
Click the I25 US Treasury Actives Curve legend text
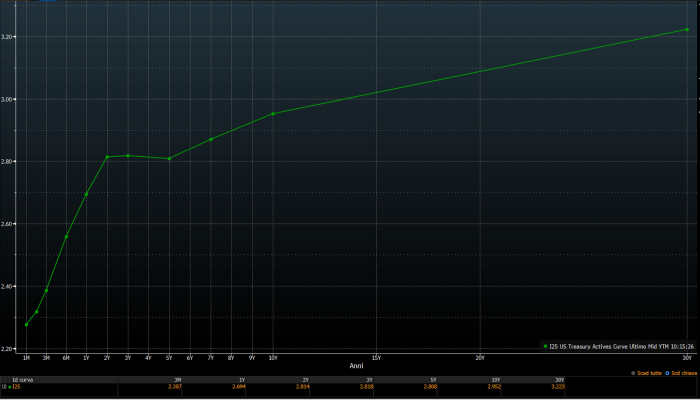click(621, 346)
